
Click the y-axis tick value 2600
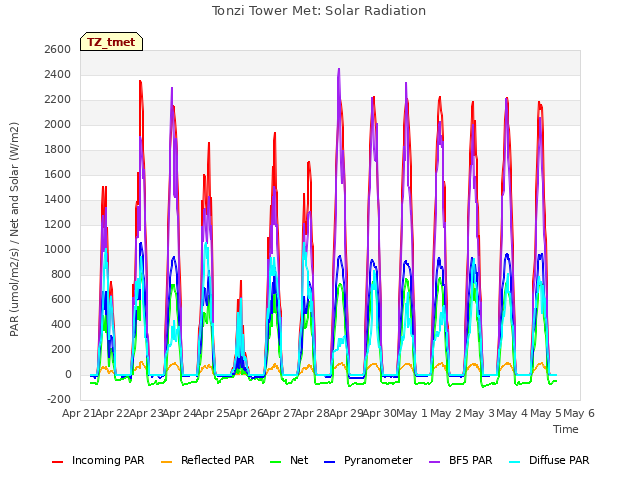(x=58, y=49)
